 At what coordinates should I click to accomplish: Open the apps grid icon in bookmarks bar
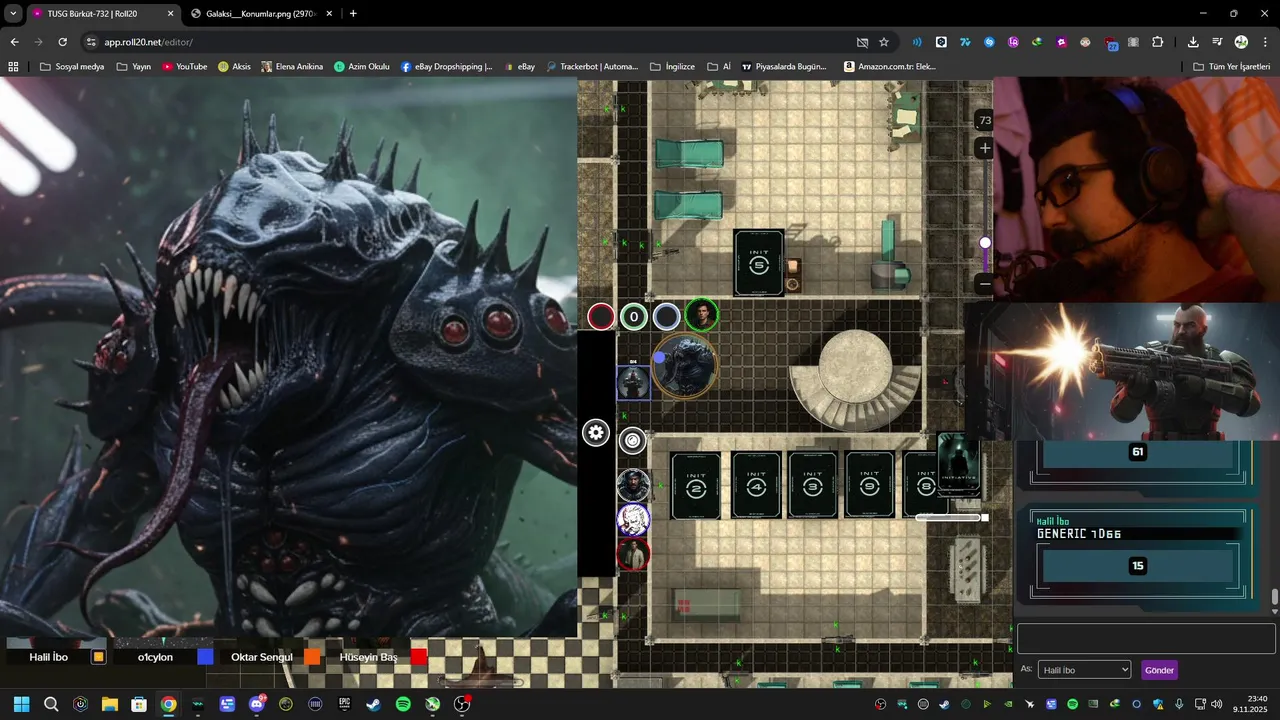pyautogui.click(x=13, y=67)
